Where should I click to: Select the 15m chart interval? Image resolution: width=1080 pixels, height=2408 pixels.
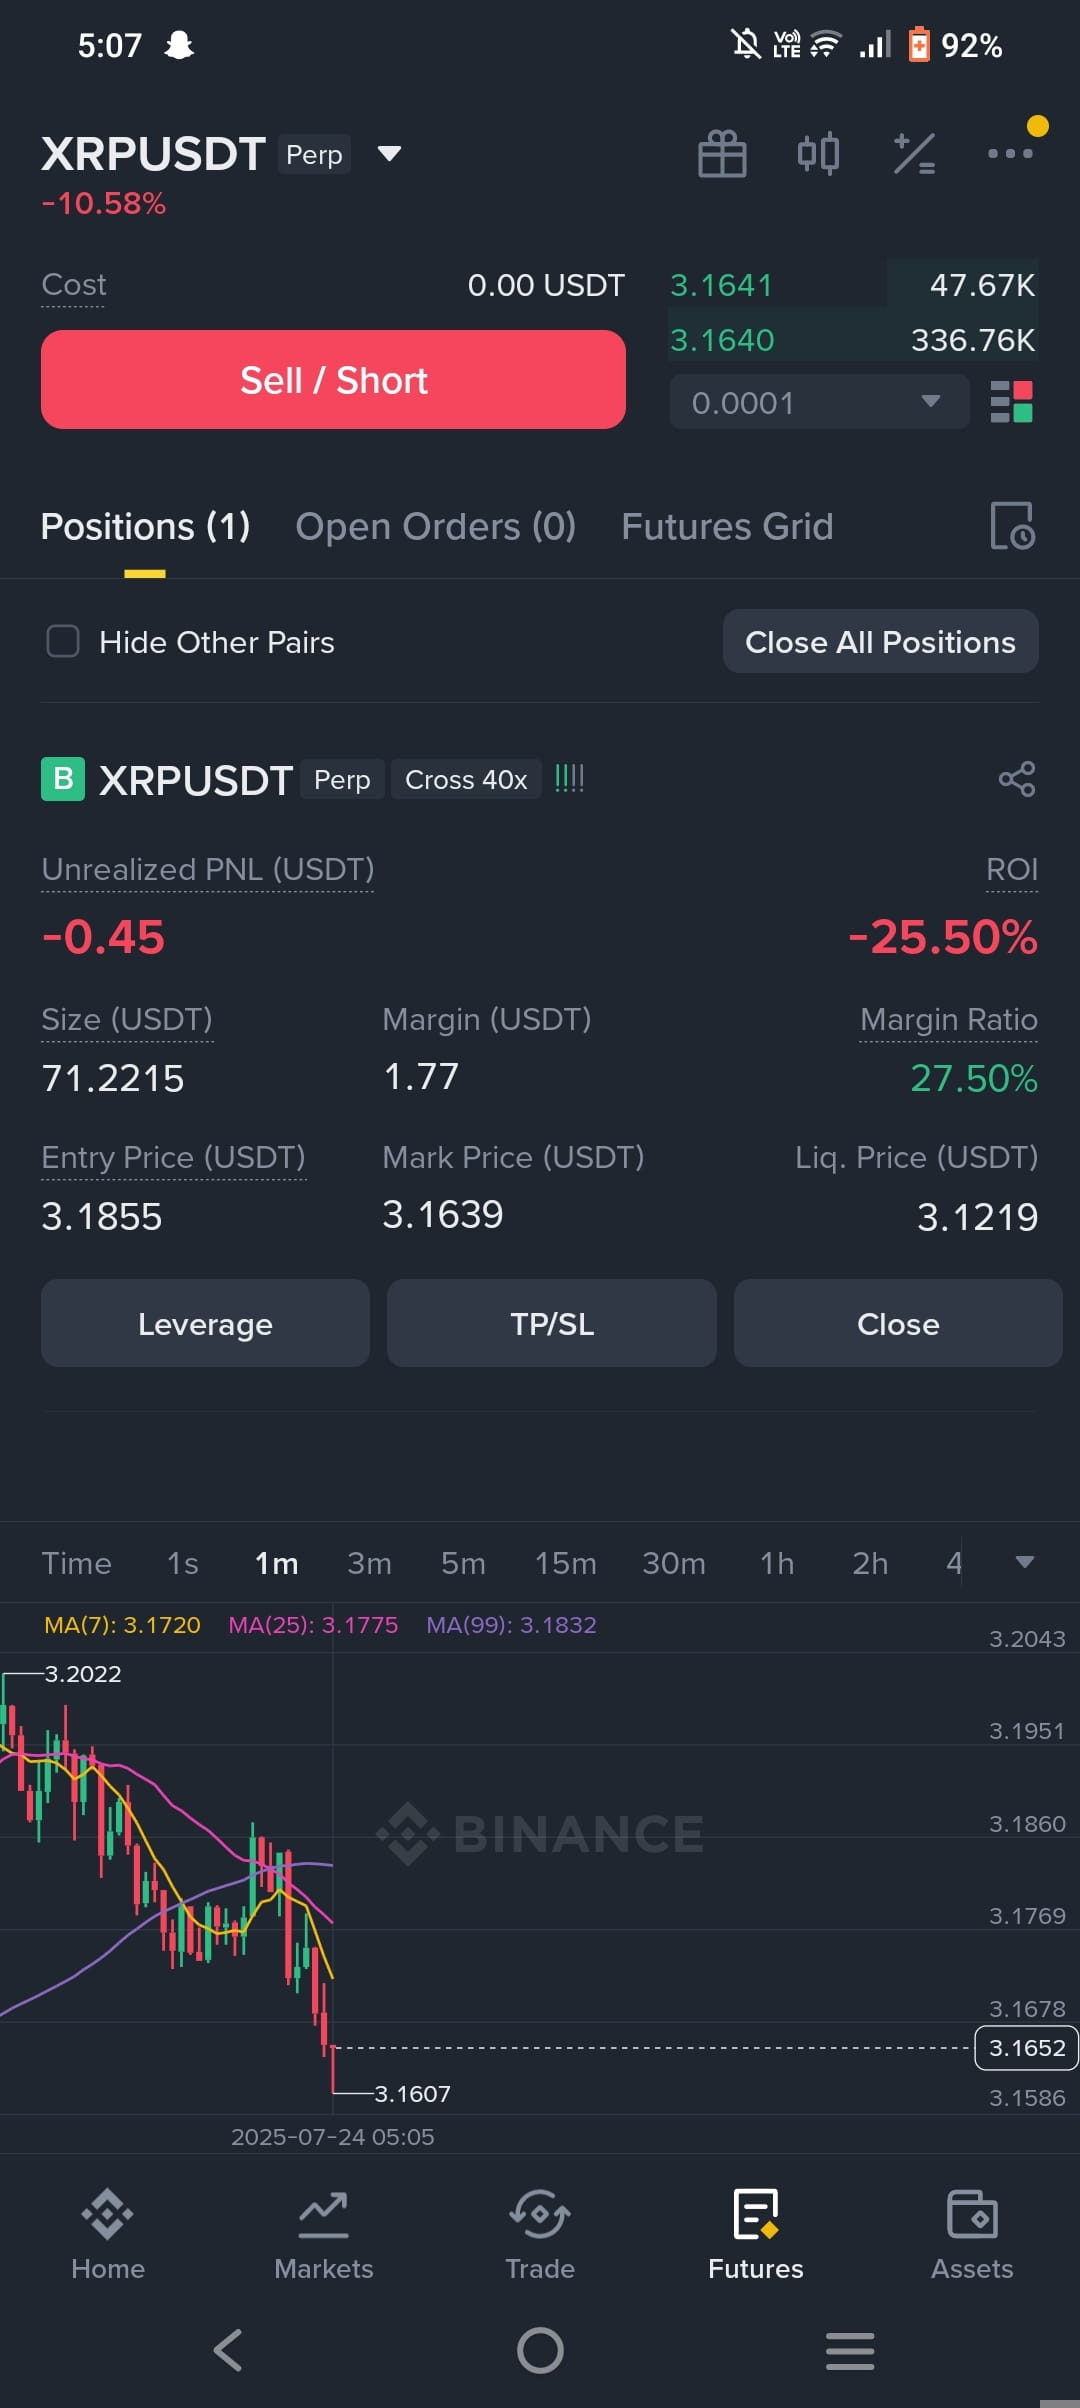(565, 1563)
